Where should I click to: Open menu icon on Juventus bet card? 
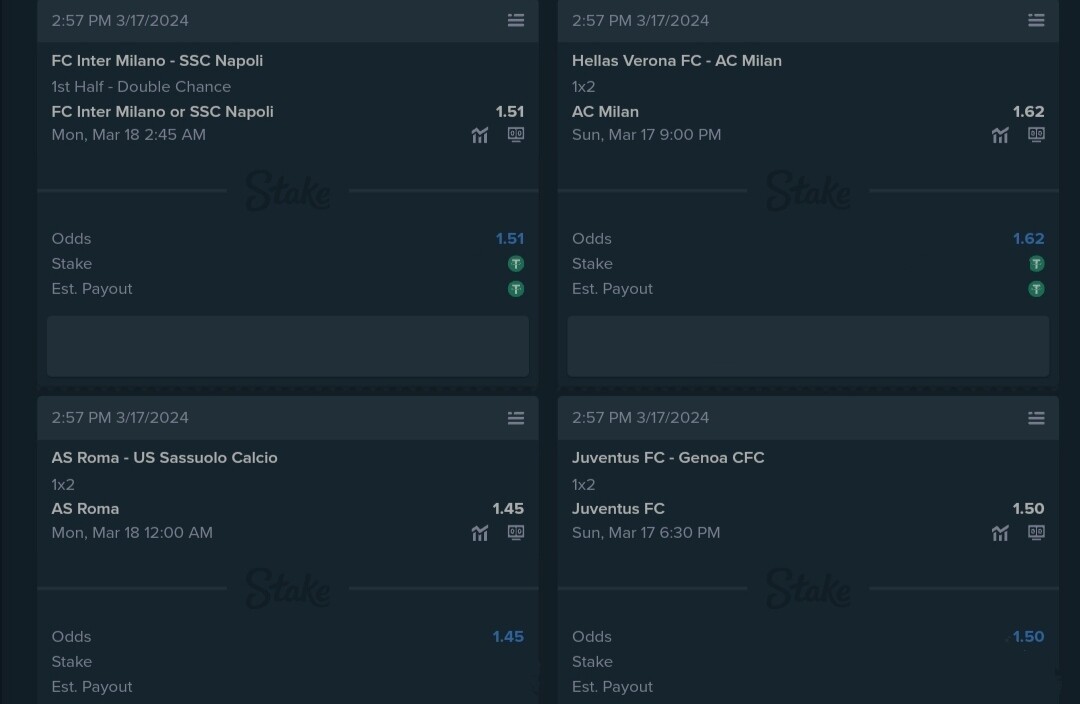point(1036,418)
